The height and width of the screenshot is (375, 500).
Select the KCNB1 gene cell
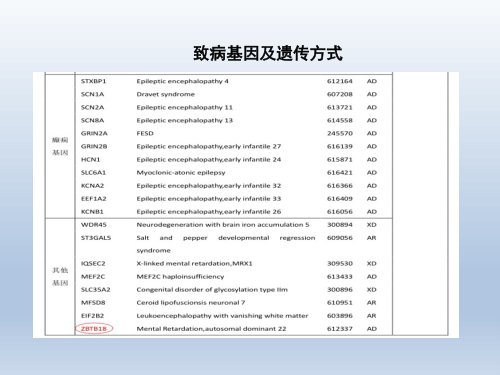[x=92, y=212]
